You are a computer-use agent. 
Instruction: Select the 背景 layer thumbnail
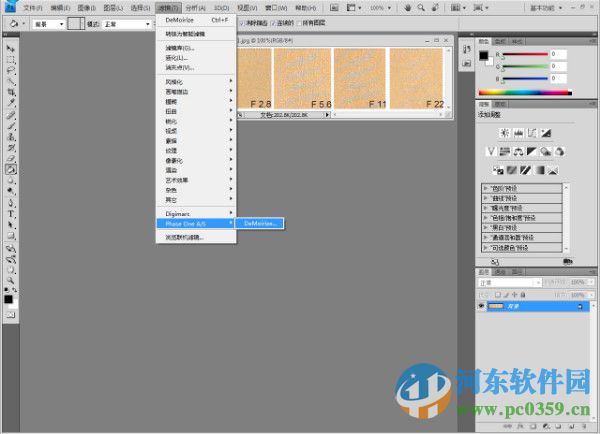tap(496, 306)
